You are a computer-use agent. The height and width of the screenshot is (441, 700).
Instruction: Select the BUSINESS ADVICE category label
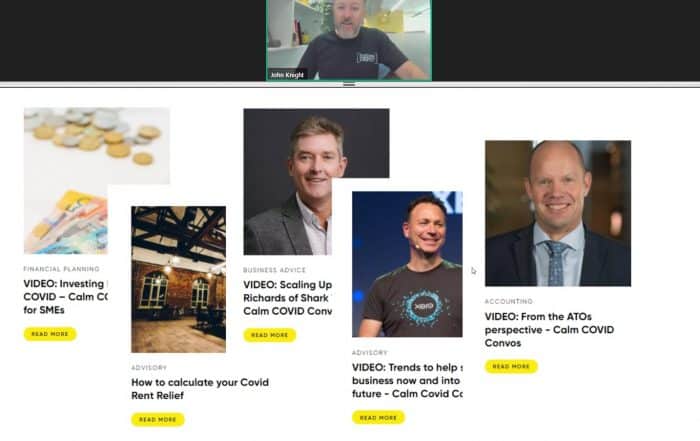coord(275,270)
